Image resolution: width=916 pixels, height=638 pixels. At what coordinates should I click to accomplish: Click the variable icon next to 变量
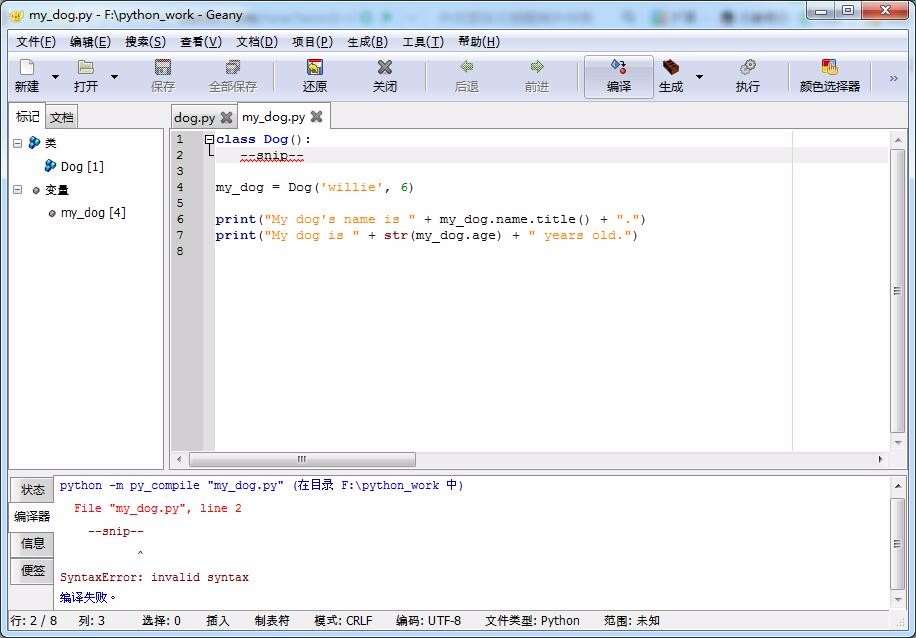[36, 190]
